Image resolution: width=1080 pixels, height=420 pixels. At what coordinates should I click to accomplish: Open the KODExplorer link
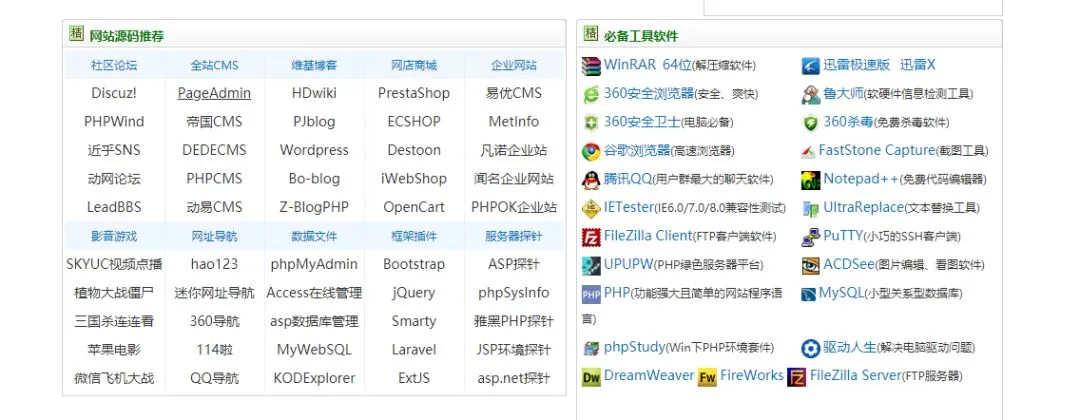(x=314, y=379)
